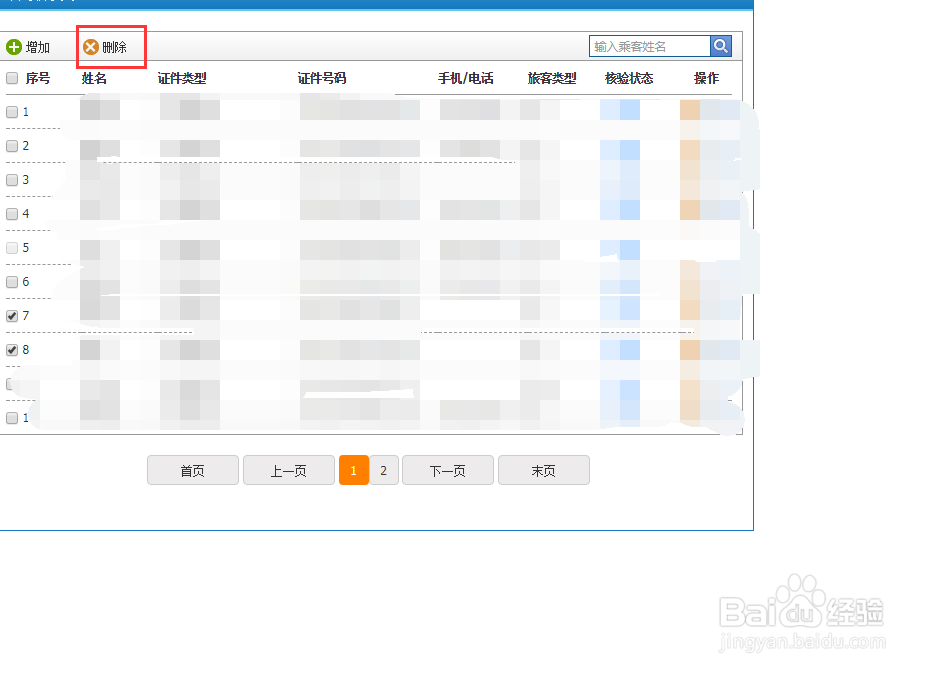Viewport: 938px width, 674px height.
Task: Select the highlighted page 1 button
Action: tap(354, 470)
